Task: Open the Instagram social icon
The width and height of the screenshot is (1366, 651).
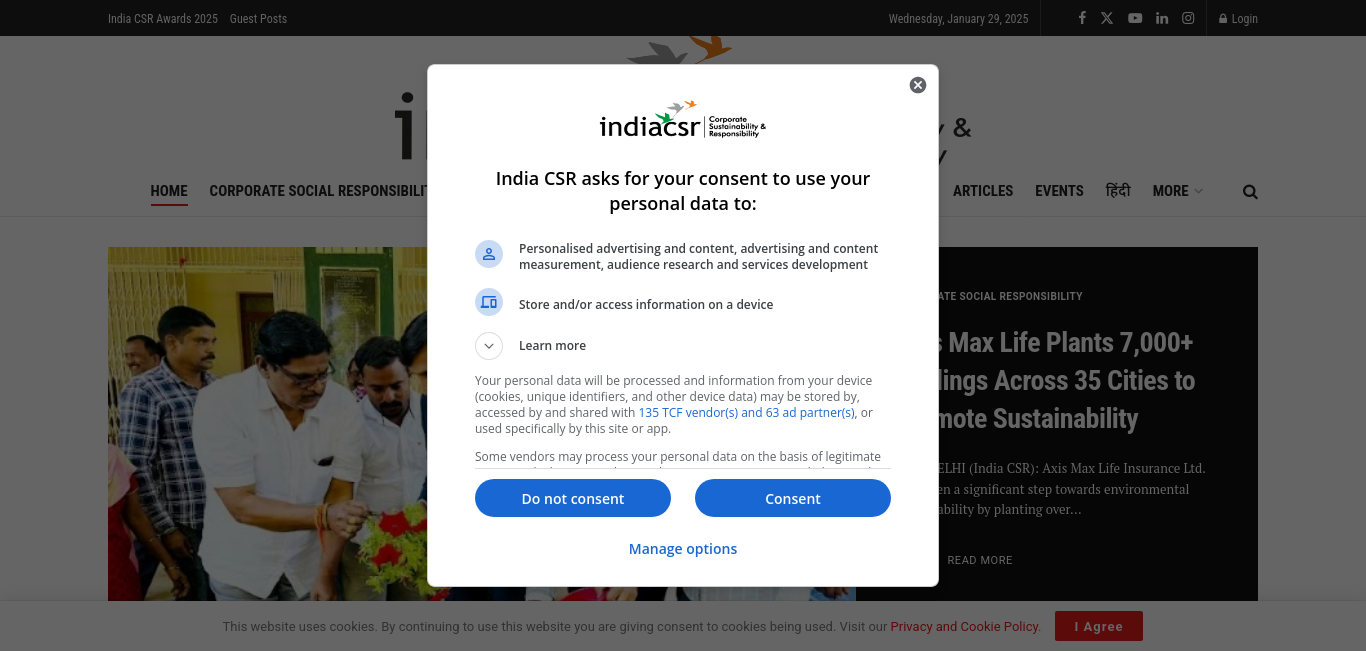Action: 1188,18
